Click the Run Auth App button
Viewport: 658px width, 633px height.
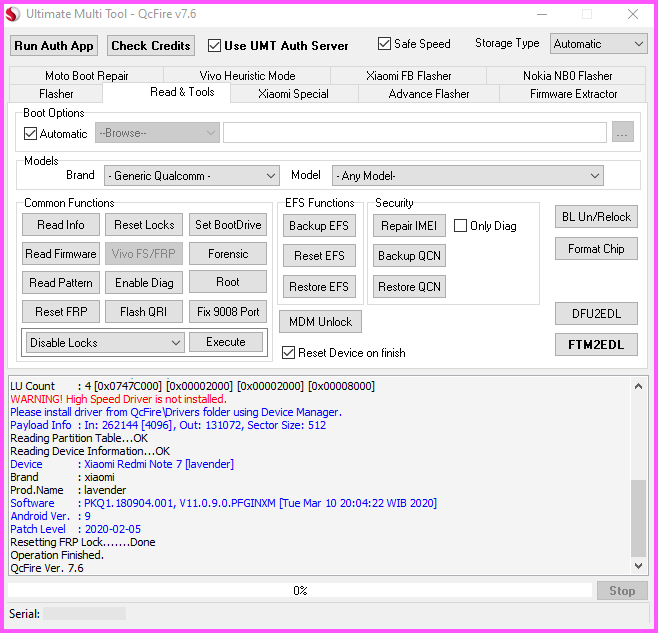(x=54, y=45)
